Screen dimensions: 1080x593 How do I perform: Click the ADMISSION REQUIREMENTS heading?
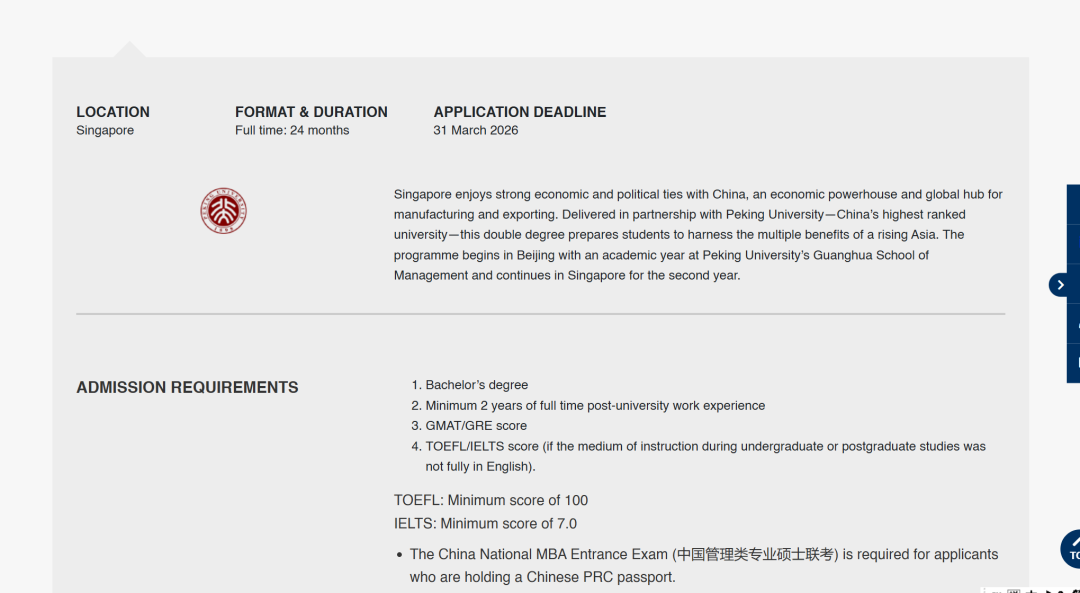point(187,388)
